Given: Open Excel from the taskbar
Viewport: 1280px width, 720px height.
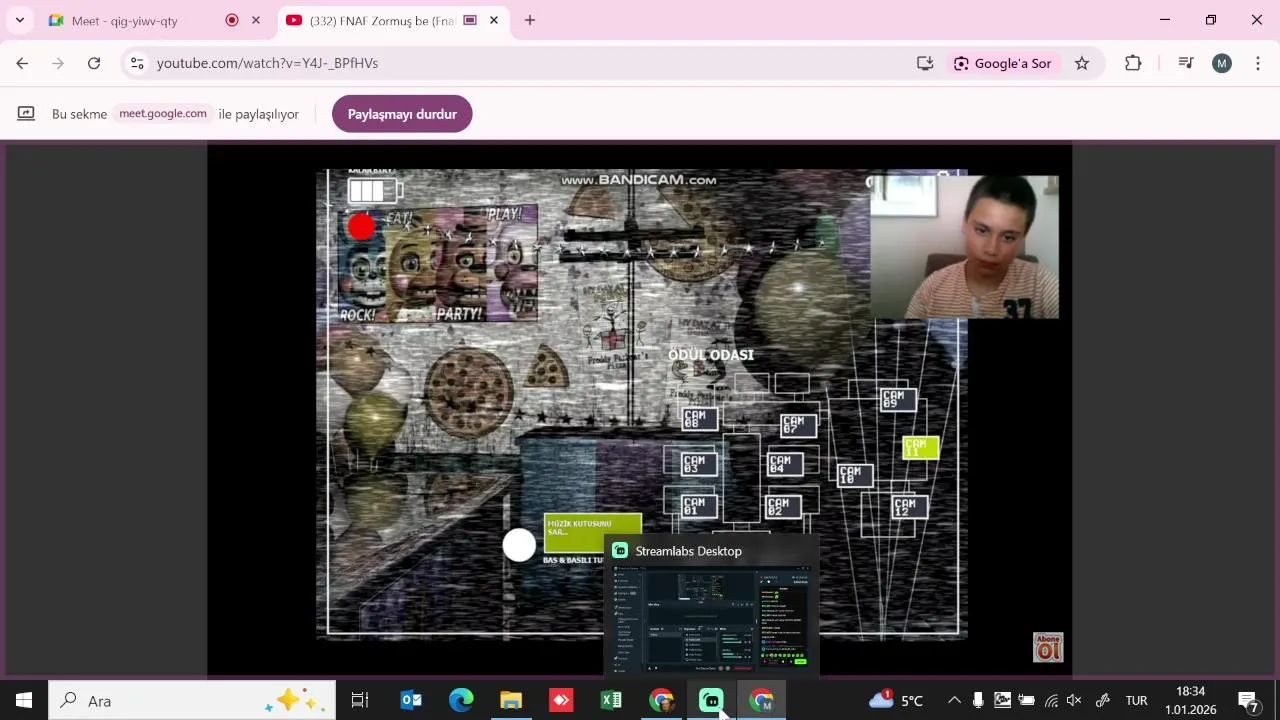Looking at the screenshot, I should point(611,700).
